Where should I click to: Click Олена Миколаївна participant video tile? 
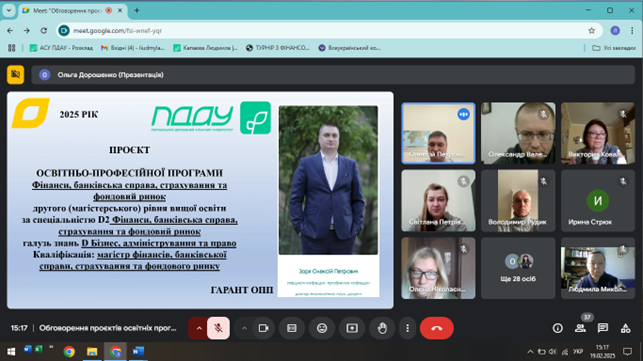click(x=438, y=268)
